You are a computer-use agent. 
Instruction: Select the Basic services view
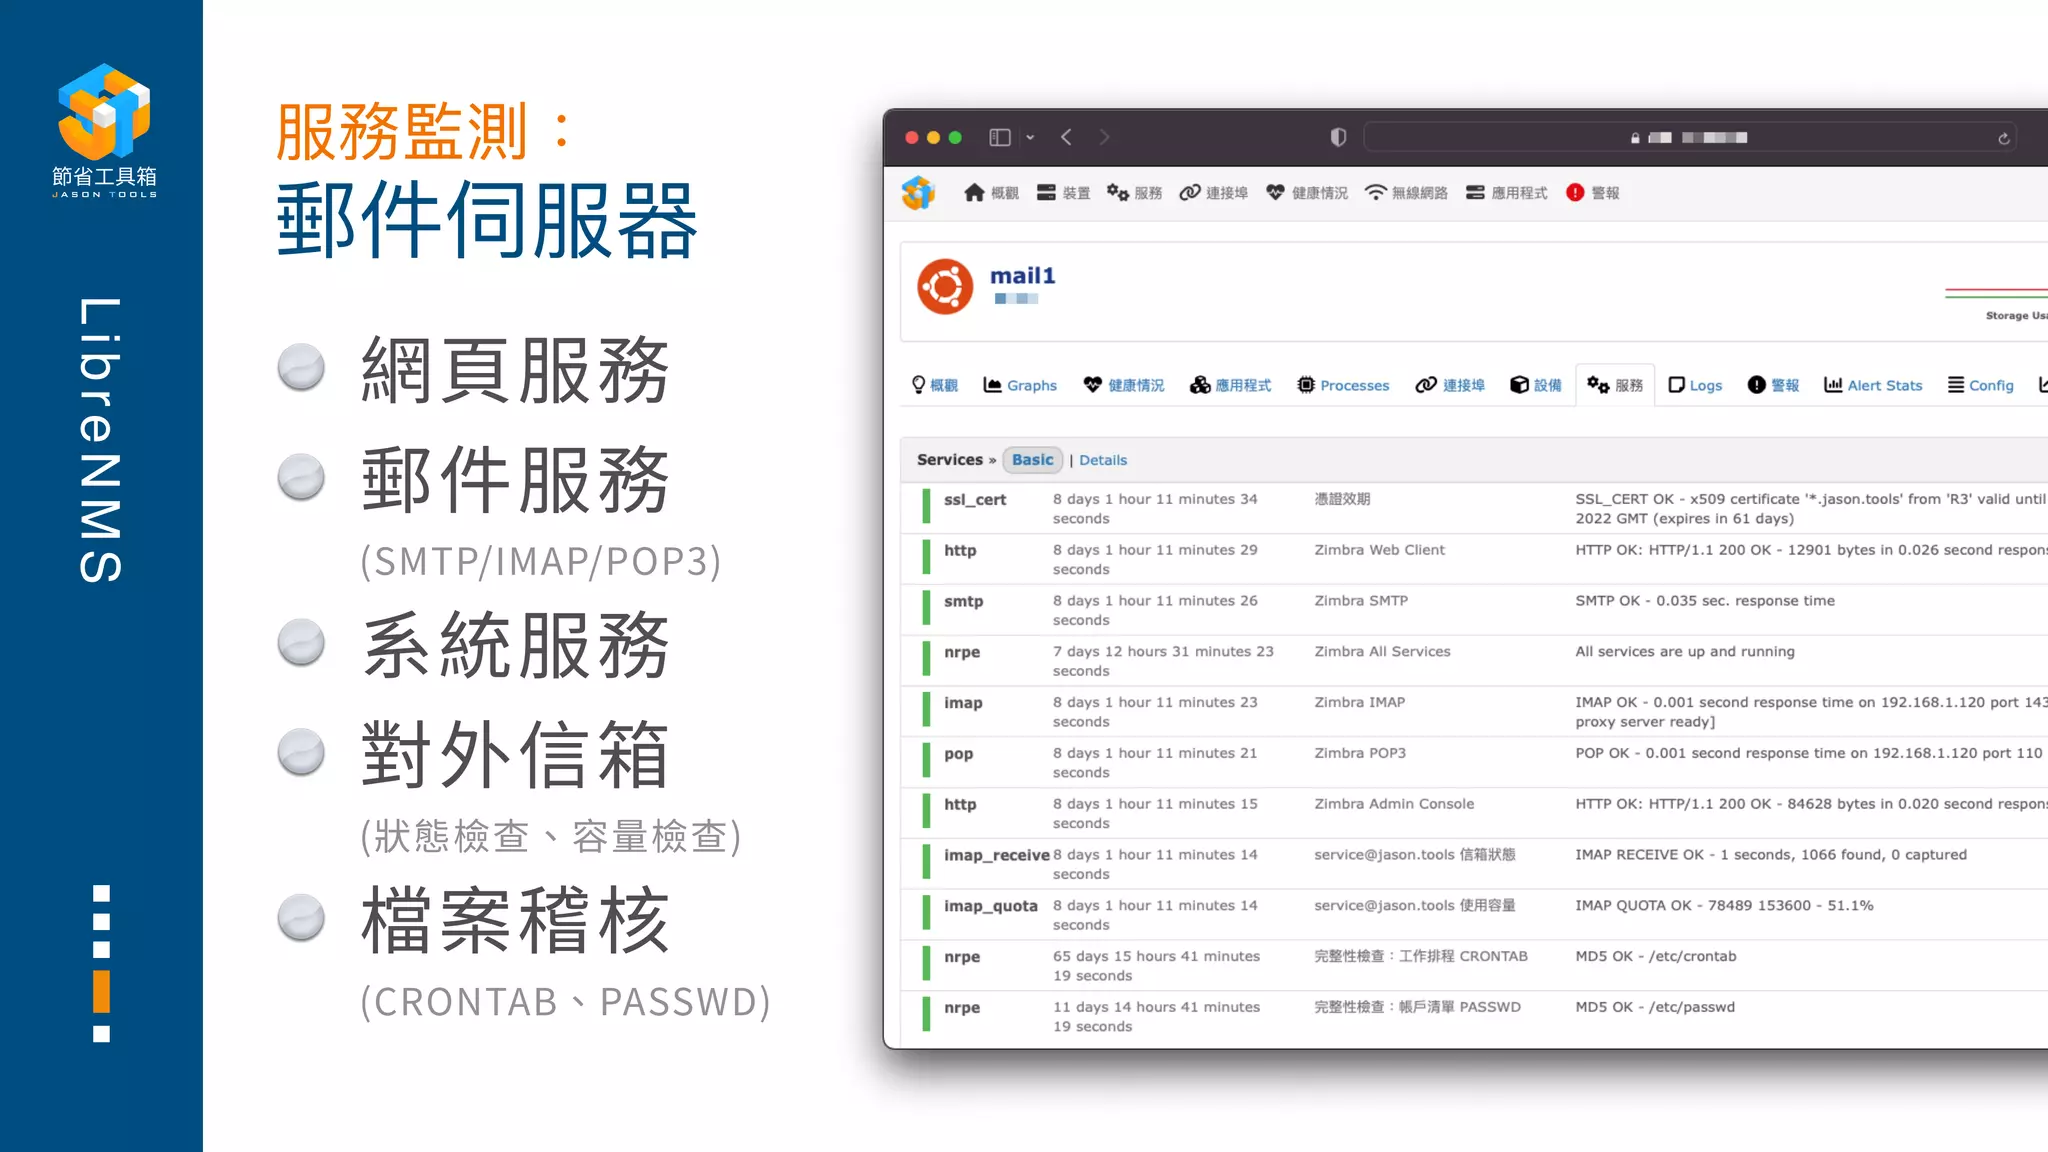click(x=1032, y=460)
